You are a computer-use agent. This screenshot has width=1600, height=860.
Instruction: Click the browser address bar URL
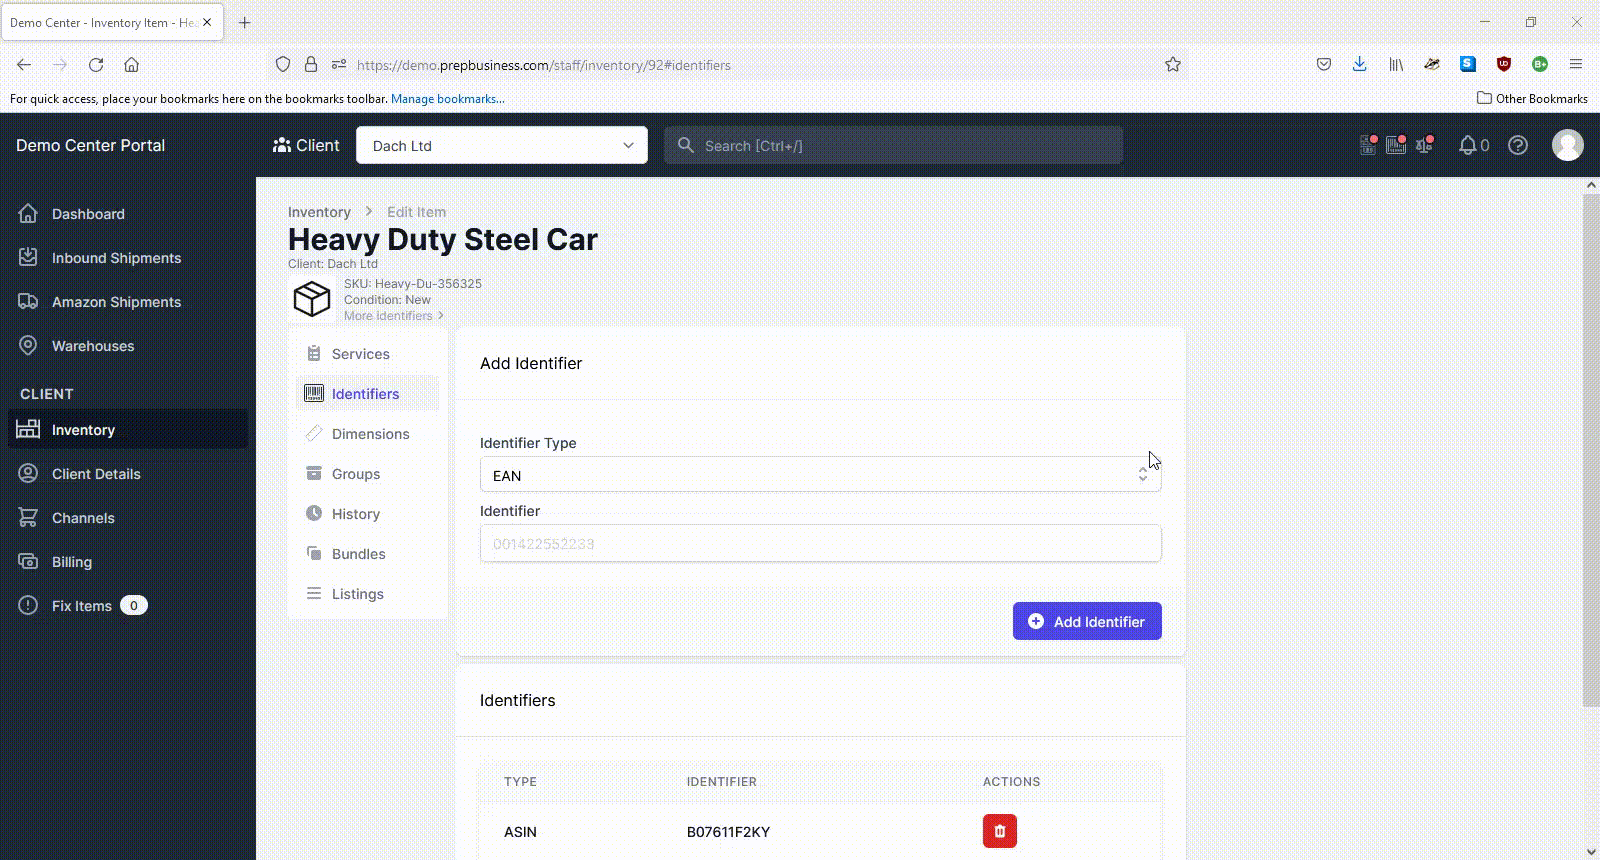pos(544,65)
